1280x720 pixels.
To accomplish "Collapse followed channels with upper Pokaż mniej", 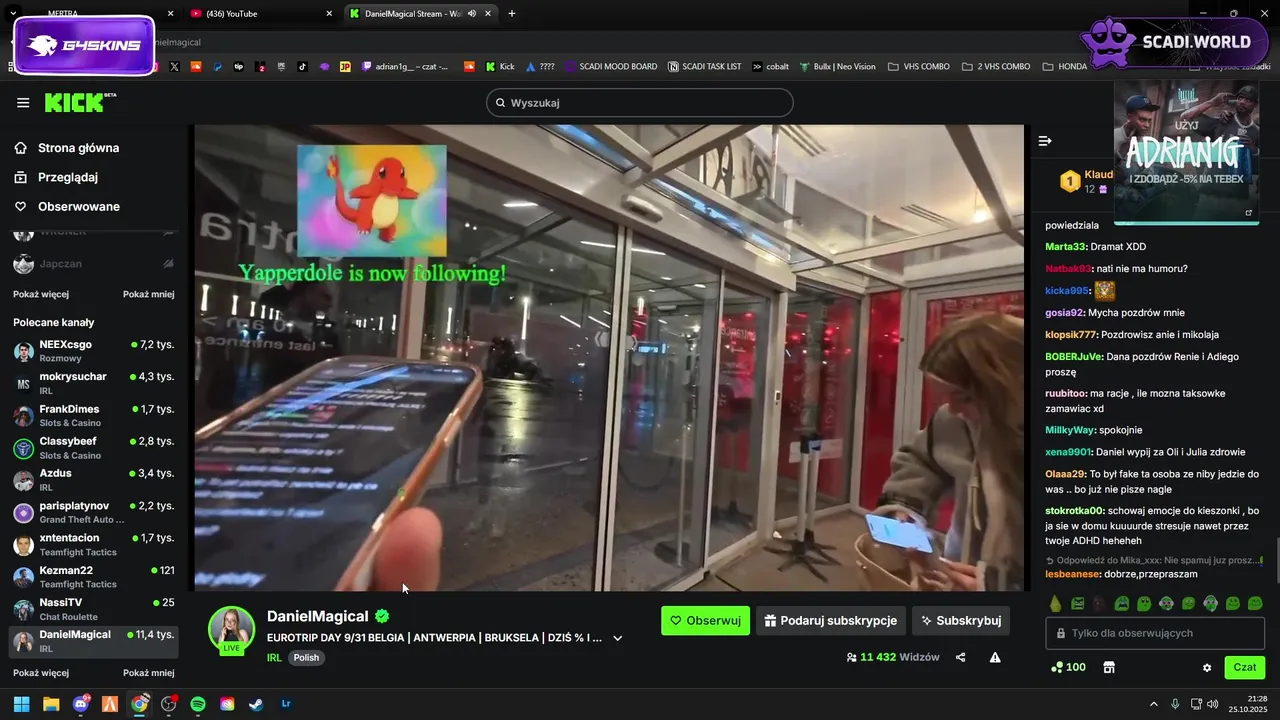I will (149, 294).
